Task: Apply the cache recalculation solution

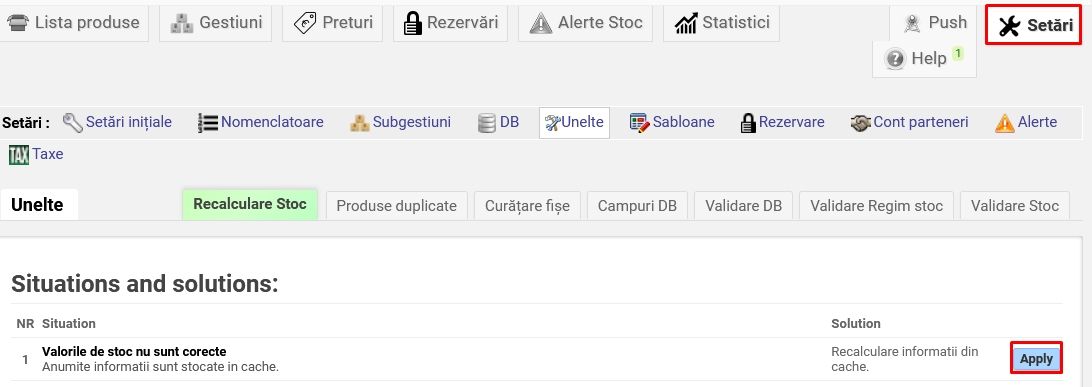Action: tap(1036, 359)
